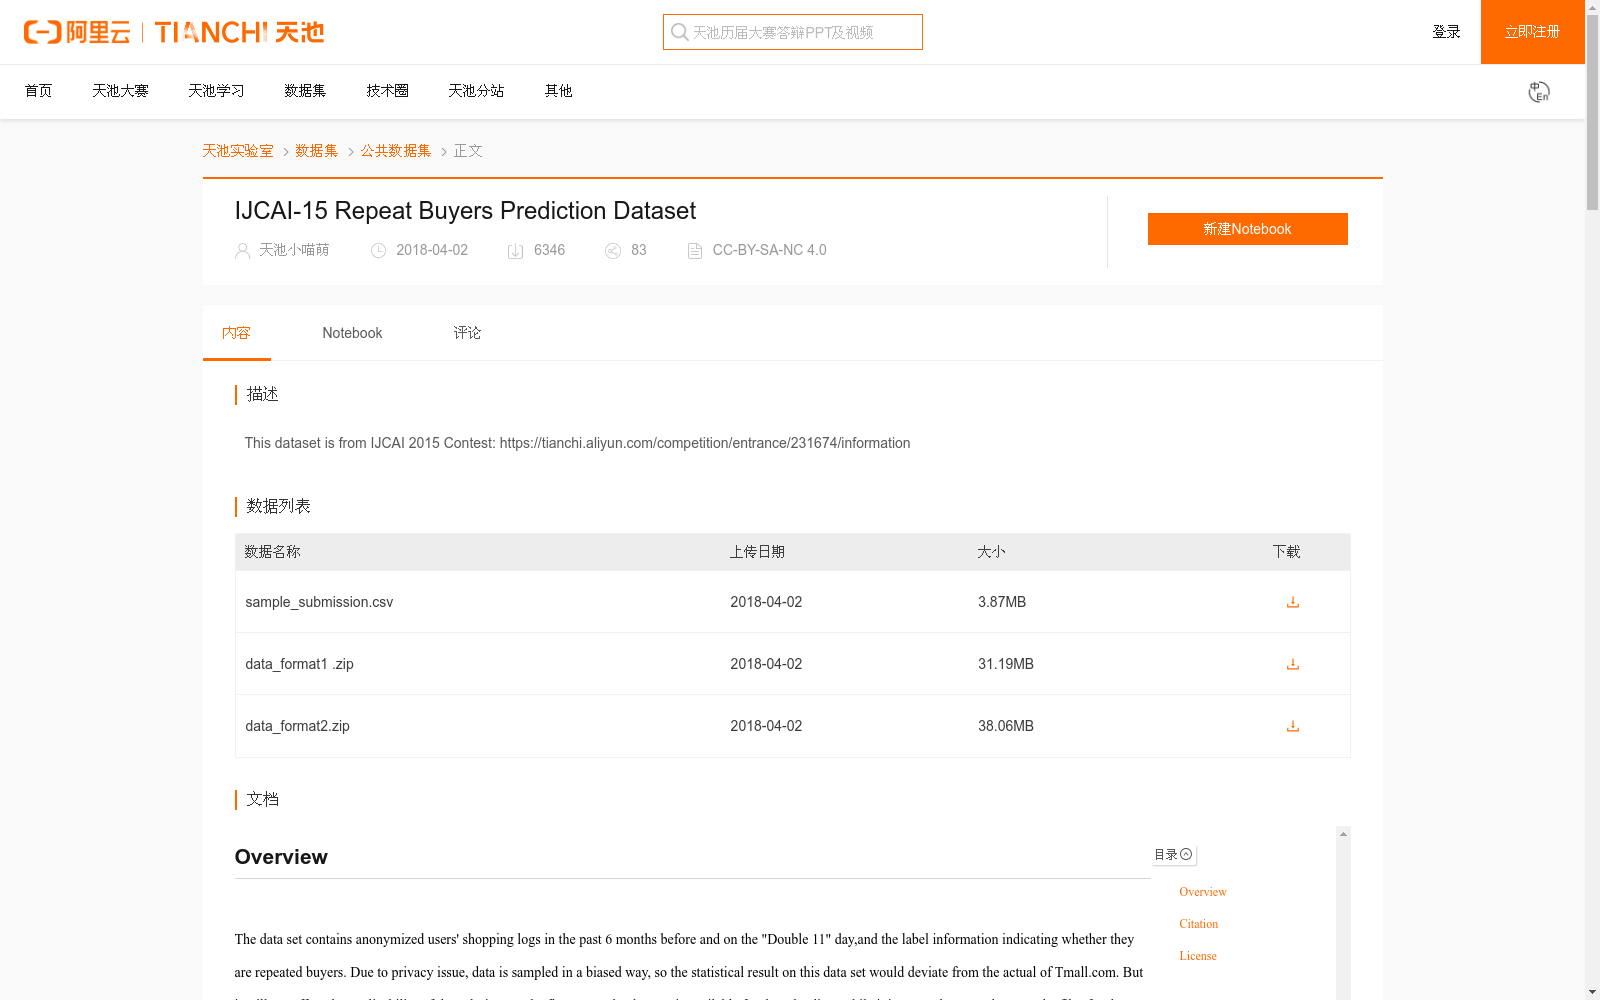The width and height of the screenshot is (1600, 1000).
Task: Click the author avatar icon beside 天池小喵萌
Action: point(242,251)
